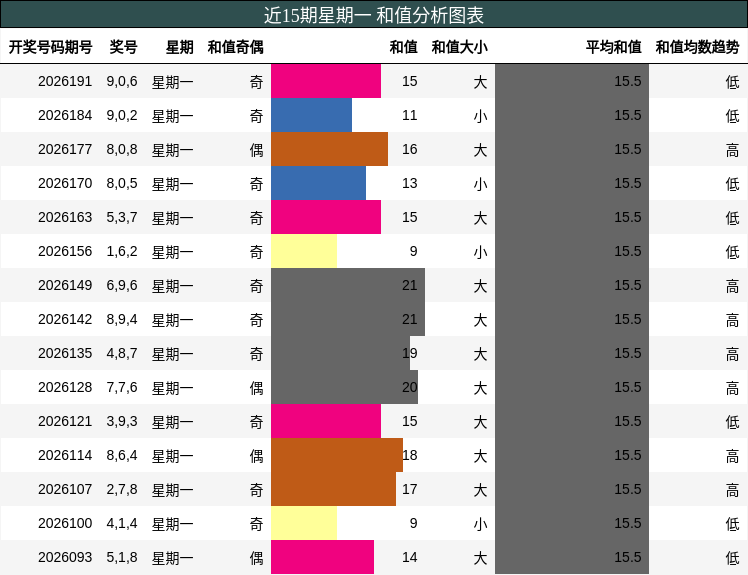The width and height of the screenshot is (748, 575).
Task: Click the 低 trend cell in row 2026121
Action: click(x=732, y=422)
